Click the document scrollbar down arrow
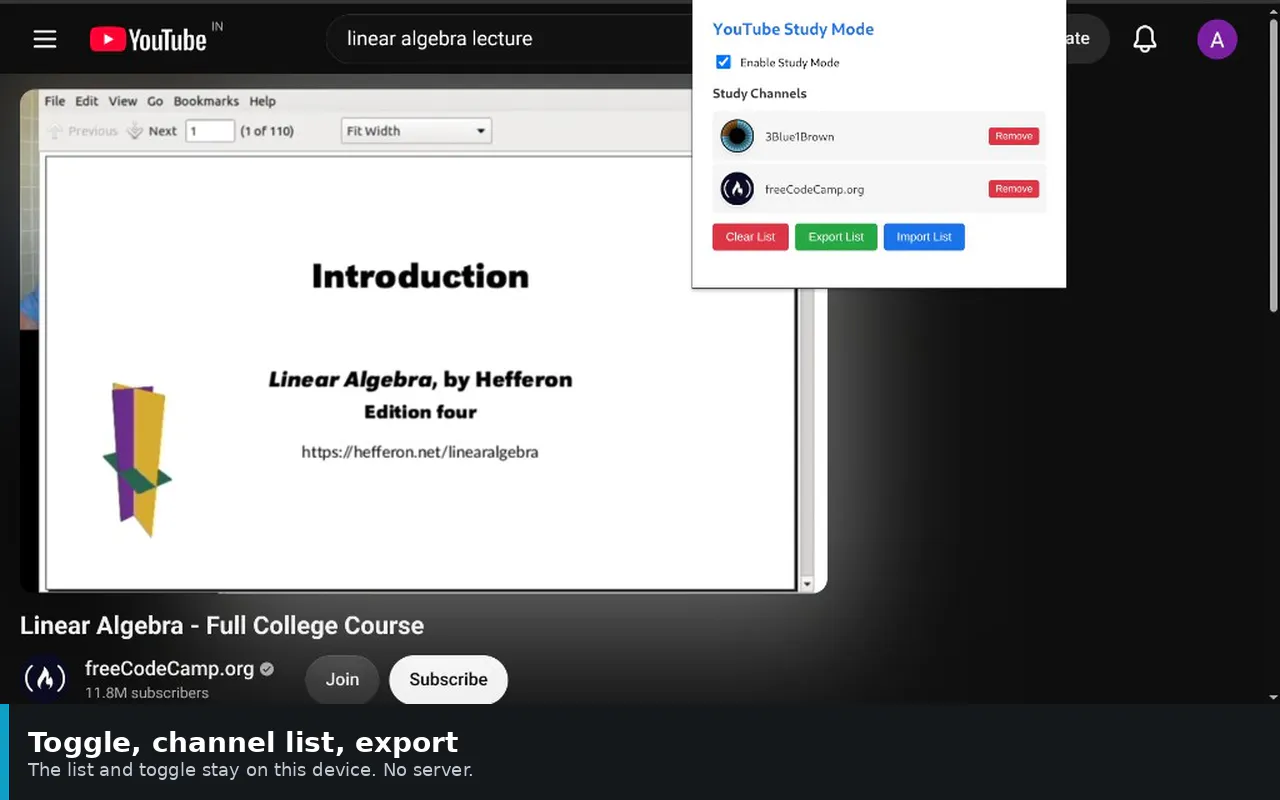This screenshot has width=1280, height=800. (807, 583)
